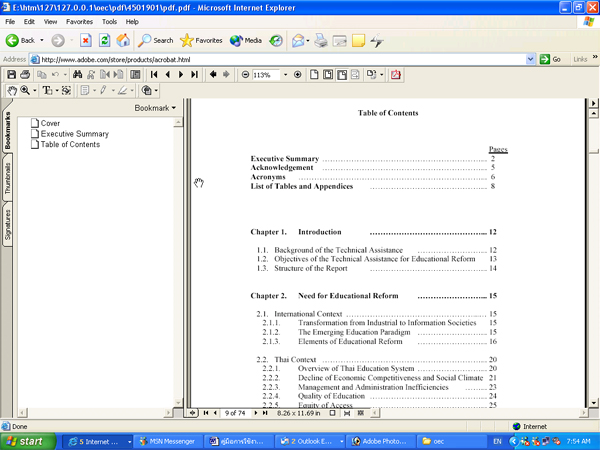600x450 pixels.
Task: Switch to the Signatures side tab
Action: (8, 226)
